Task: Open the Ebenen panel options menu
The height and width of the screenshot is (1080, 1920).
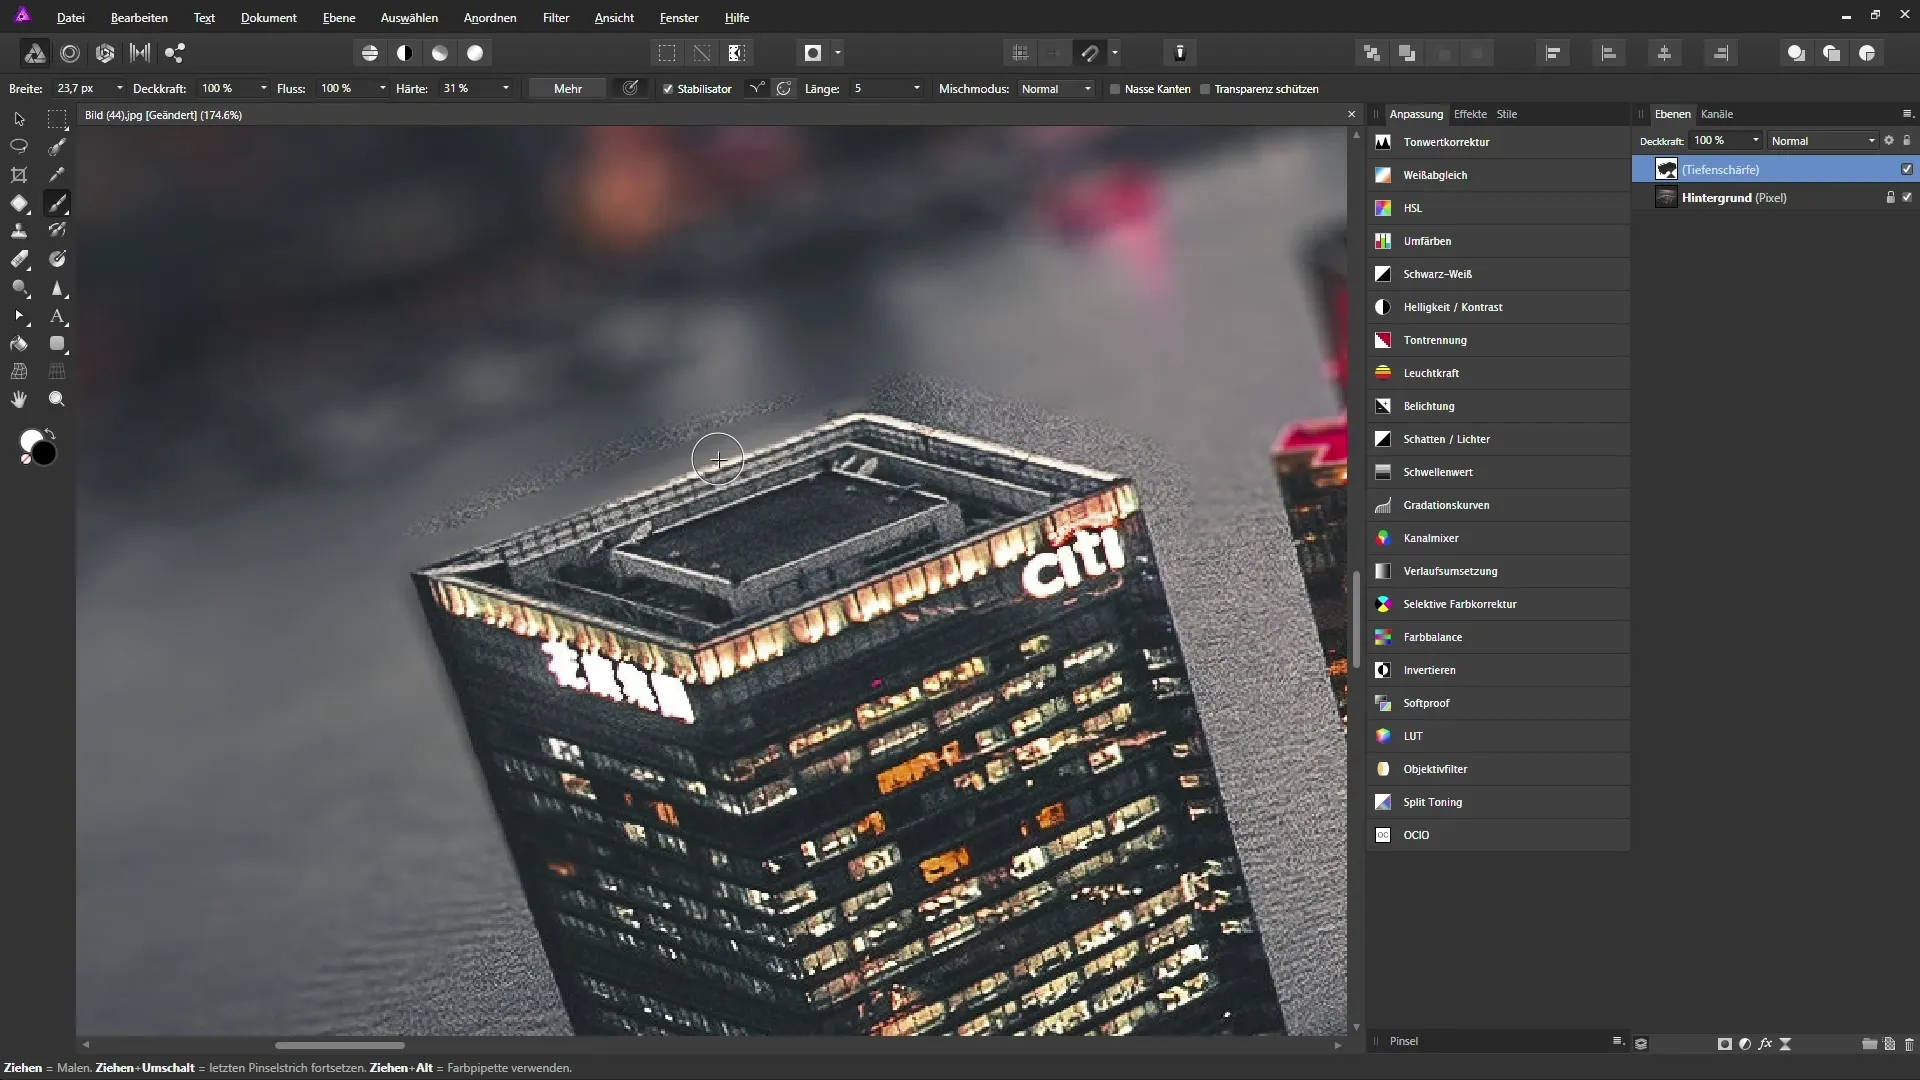Action: click(x=1907, y=114)
